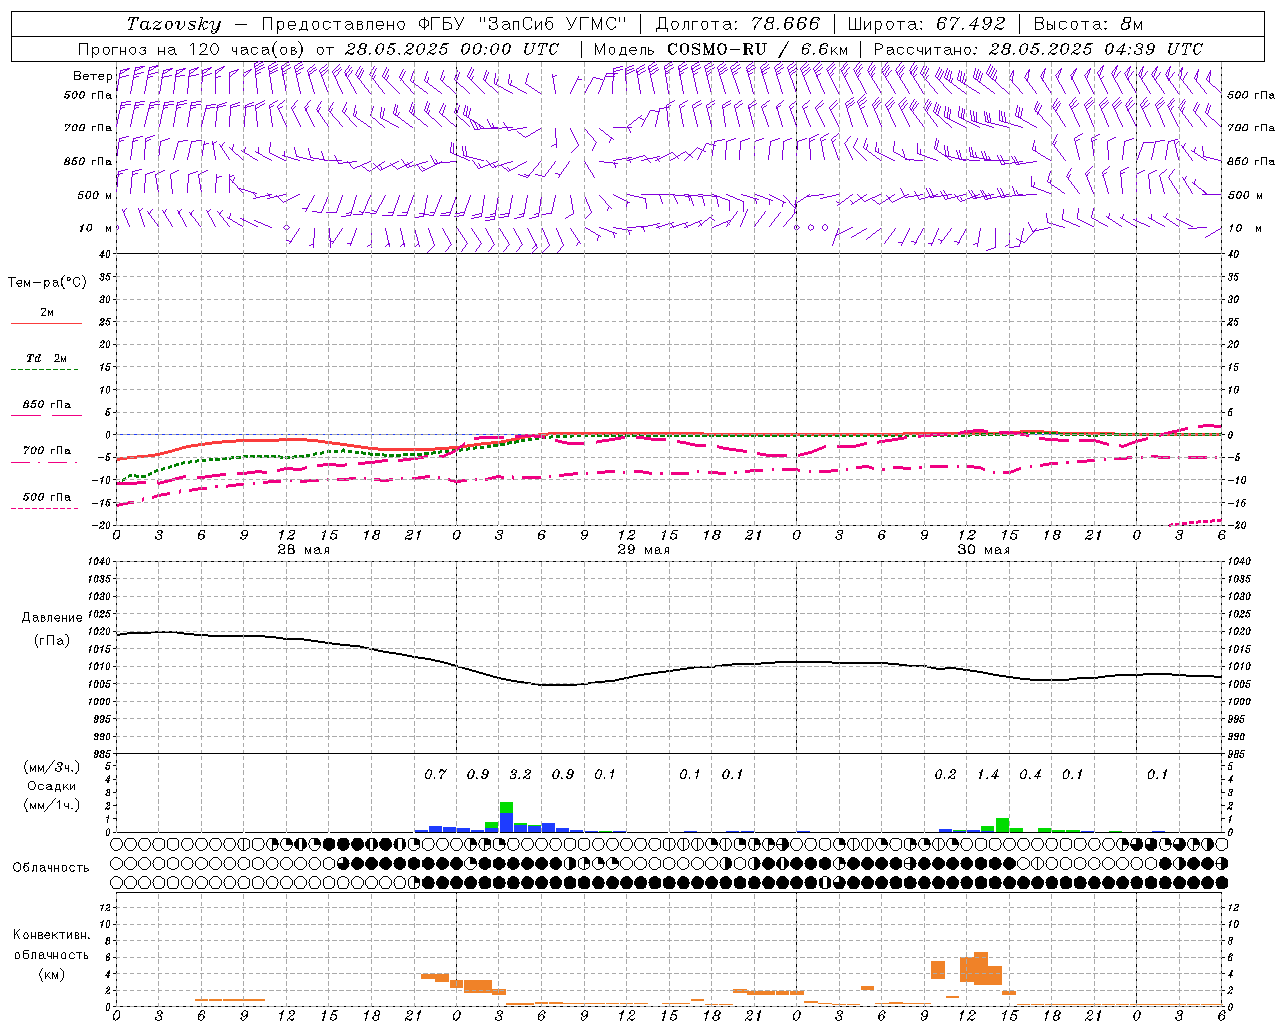
Task: Click the 1.4 precipitation amount value
Action: click(x=987, y=774)
